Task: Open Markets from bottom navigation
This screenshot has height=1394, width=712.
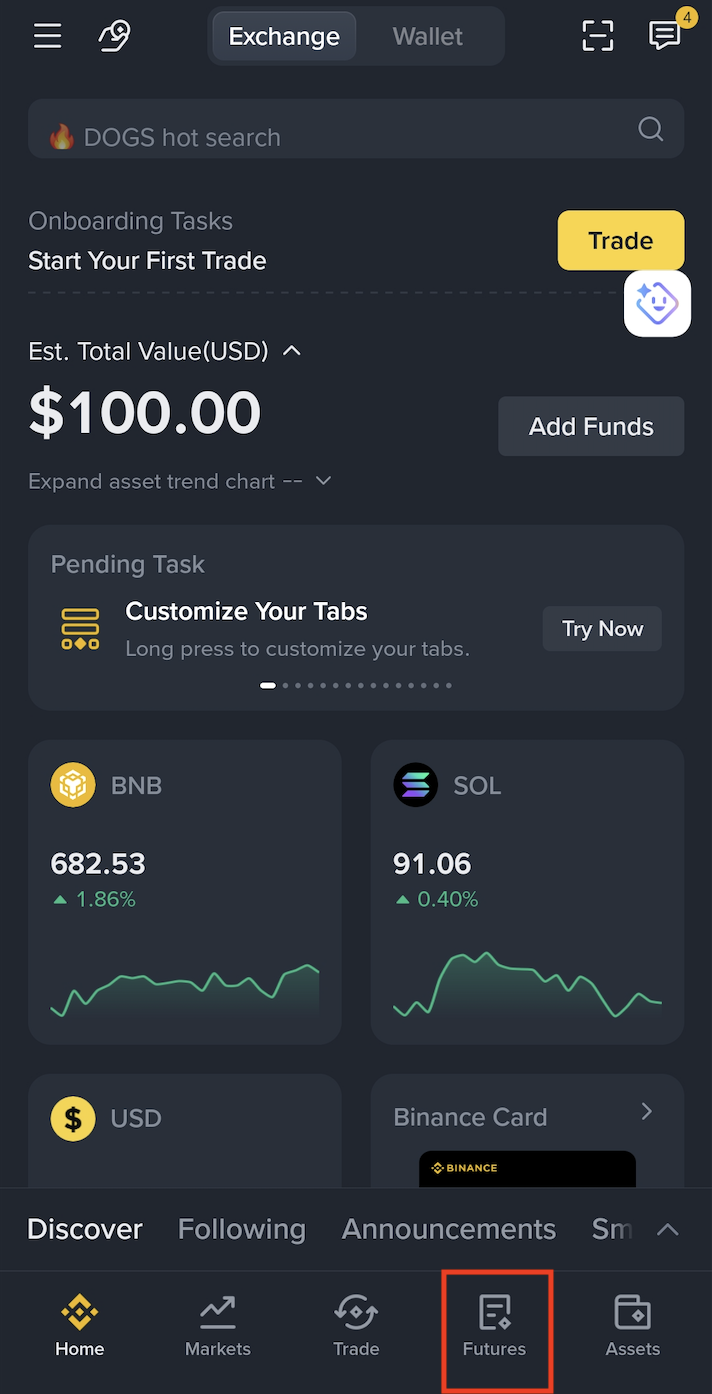Action: pos(218,1327)
